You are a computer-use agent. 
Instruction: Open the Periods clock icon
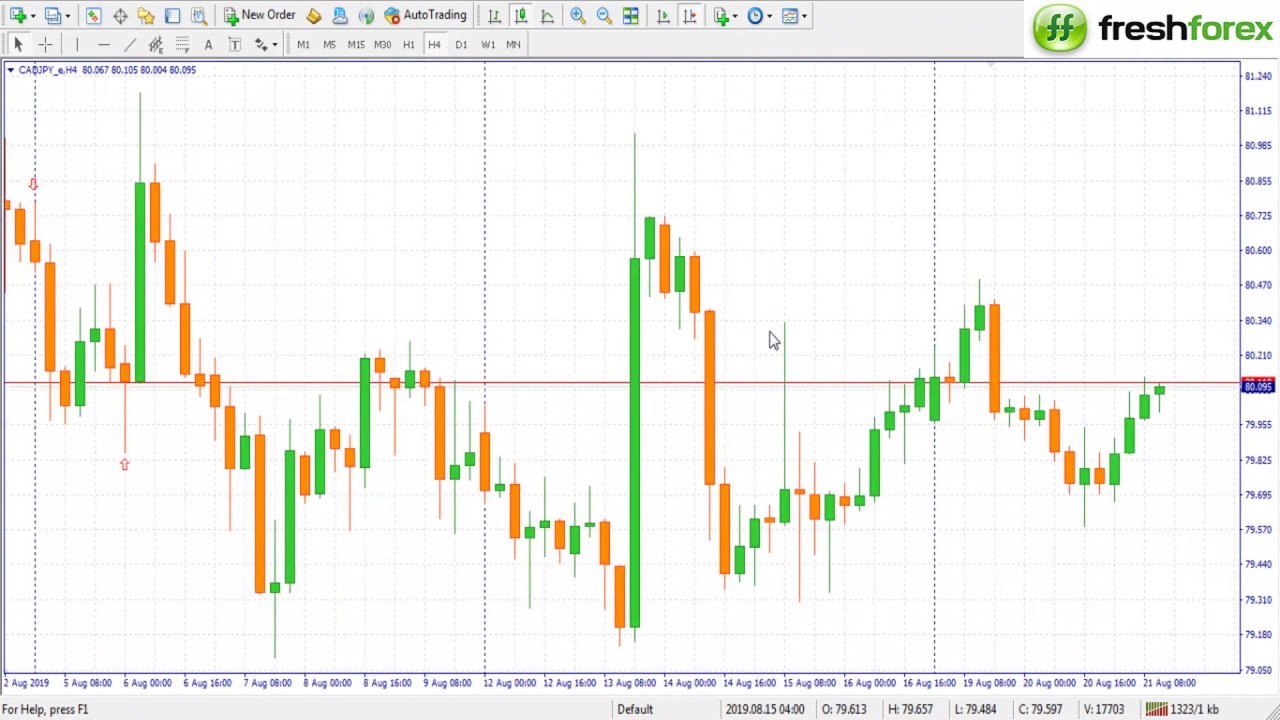755,15
